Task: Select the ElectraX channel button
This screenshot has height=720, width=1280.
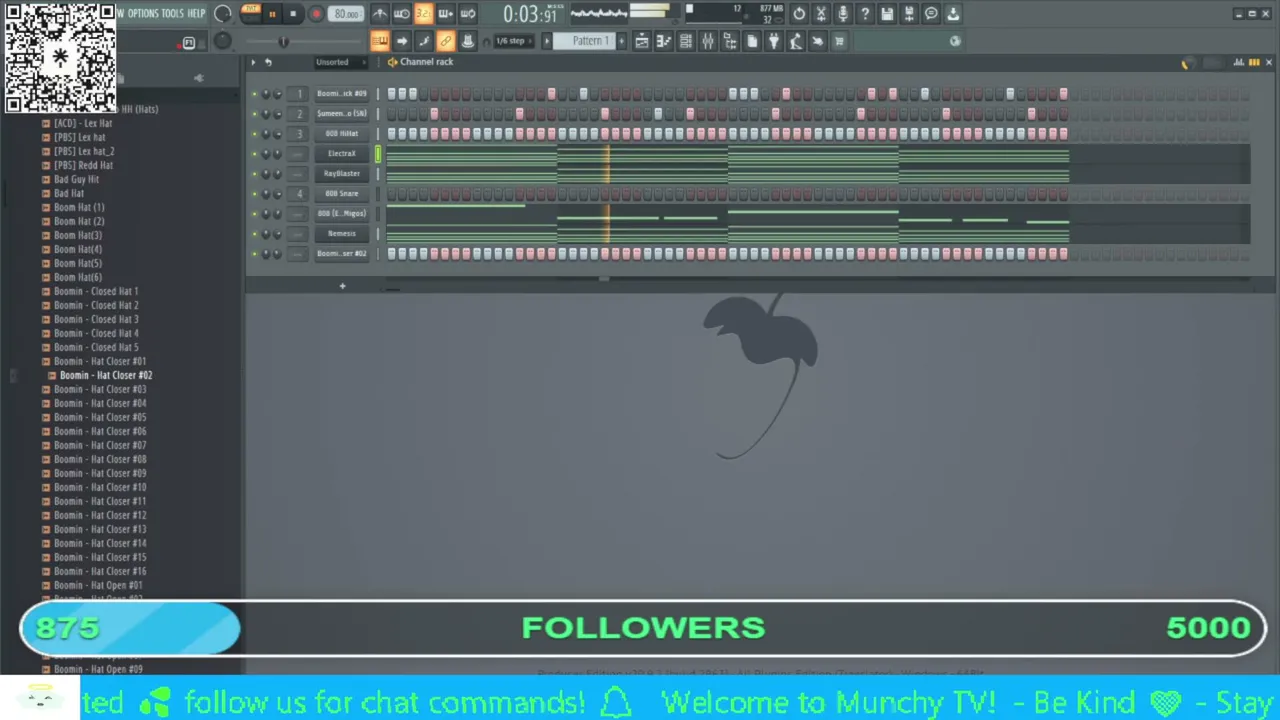Action: [x=341, y=154]
